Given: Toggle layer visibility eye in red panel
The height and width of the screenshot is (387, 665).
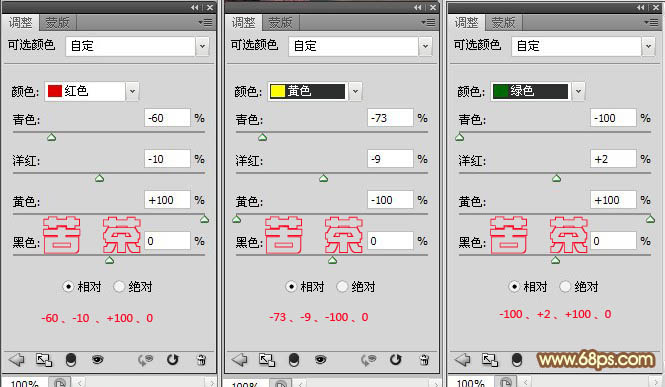Looking at the screenshot, I should (x=98, y=360).
